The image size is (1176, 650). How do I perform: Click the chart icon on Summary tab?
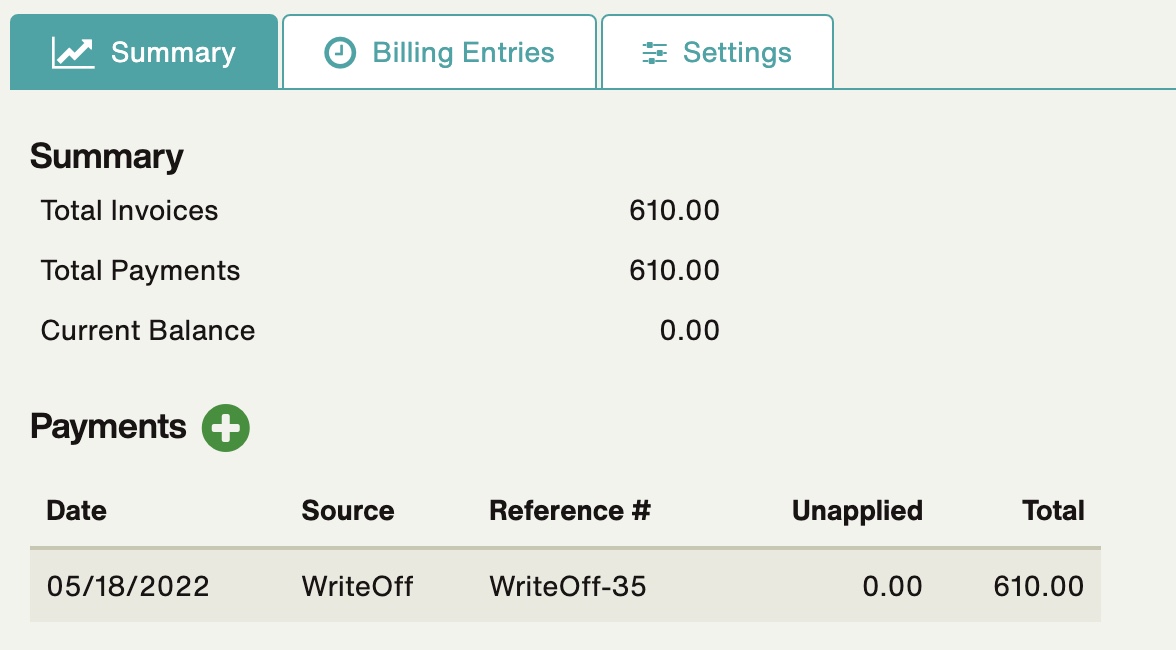[73, 53]
